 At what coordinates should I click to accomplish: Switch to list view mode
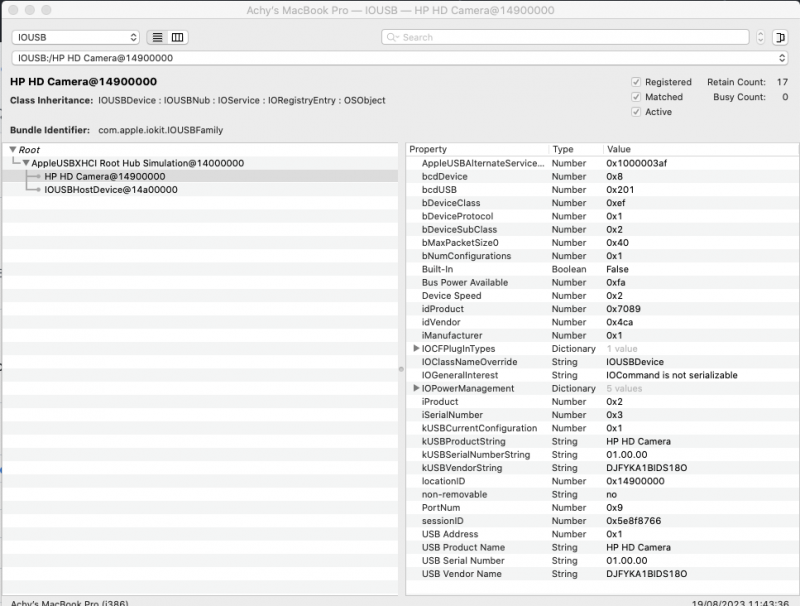click(x=158, y=37)
